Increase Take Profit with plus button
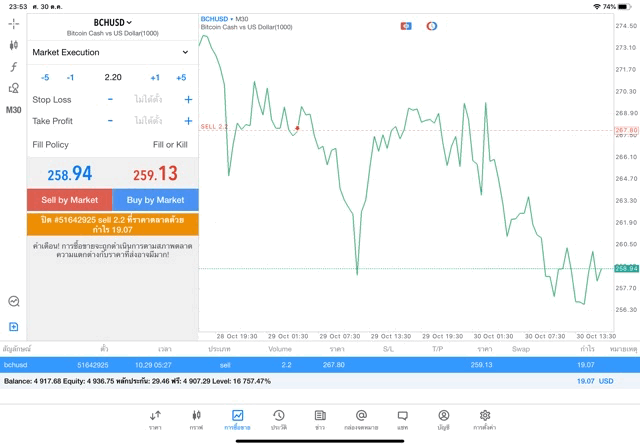 click(x=188, y=121)
